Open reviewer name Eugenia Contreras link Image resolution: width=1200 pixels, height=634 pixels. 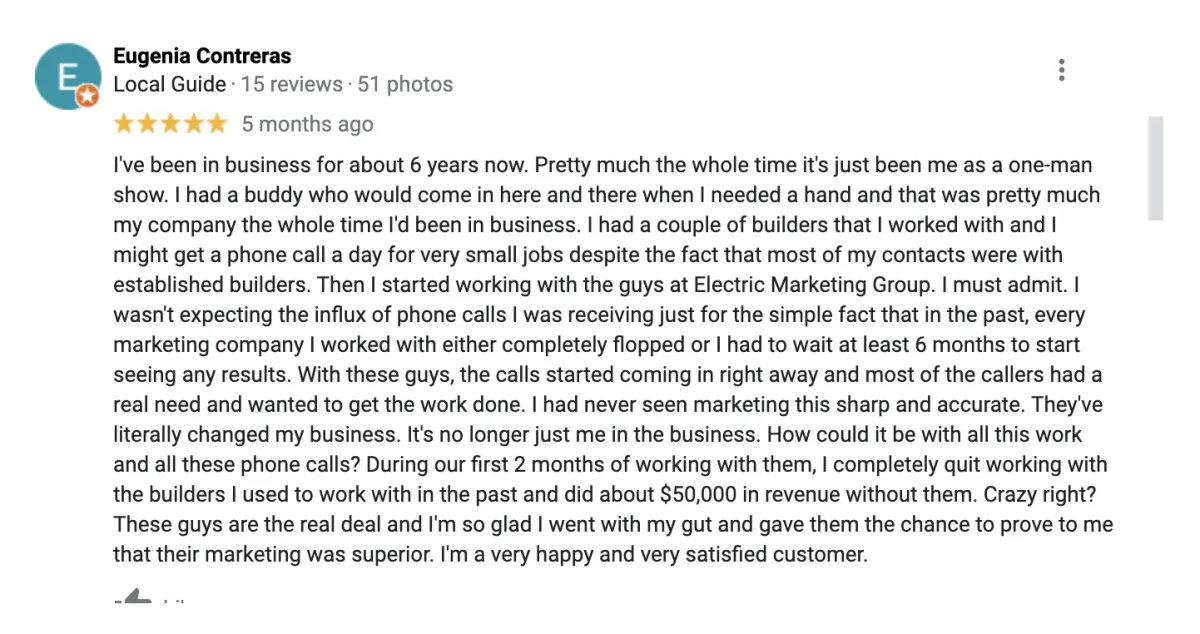tap(202, 56)
